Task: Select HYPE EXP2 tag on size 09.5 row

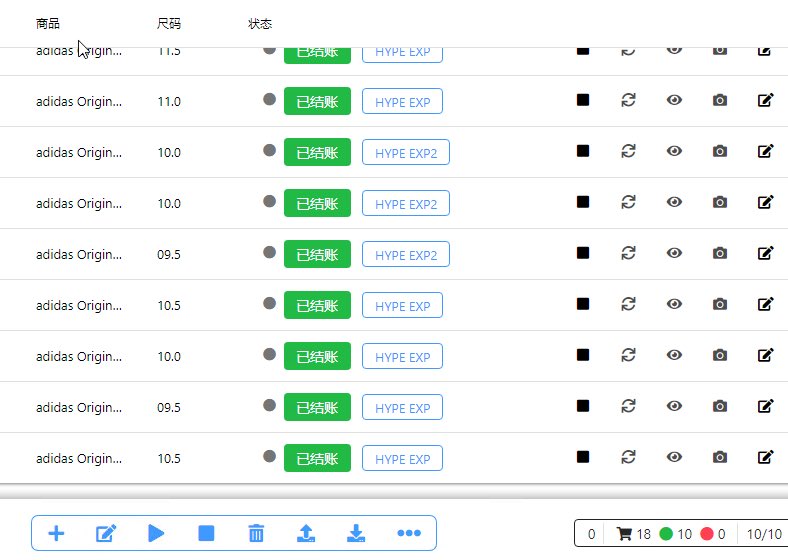Action: point(406,254)
